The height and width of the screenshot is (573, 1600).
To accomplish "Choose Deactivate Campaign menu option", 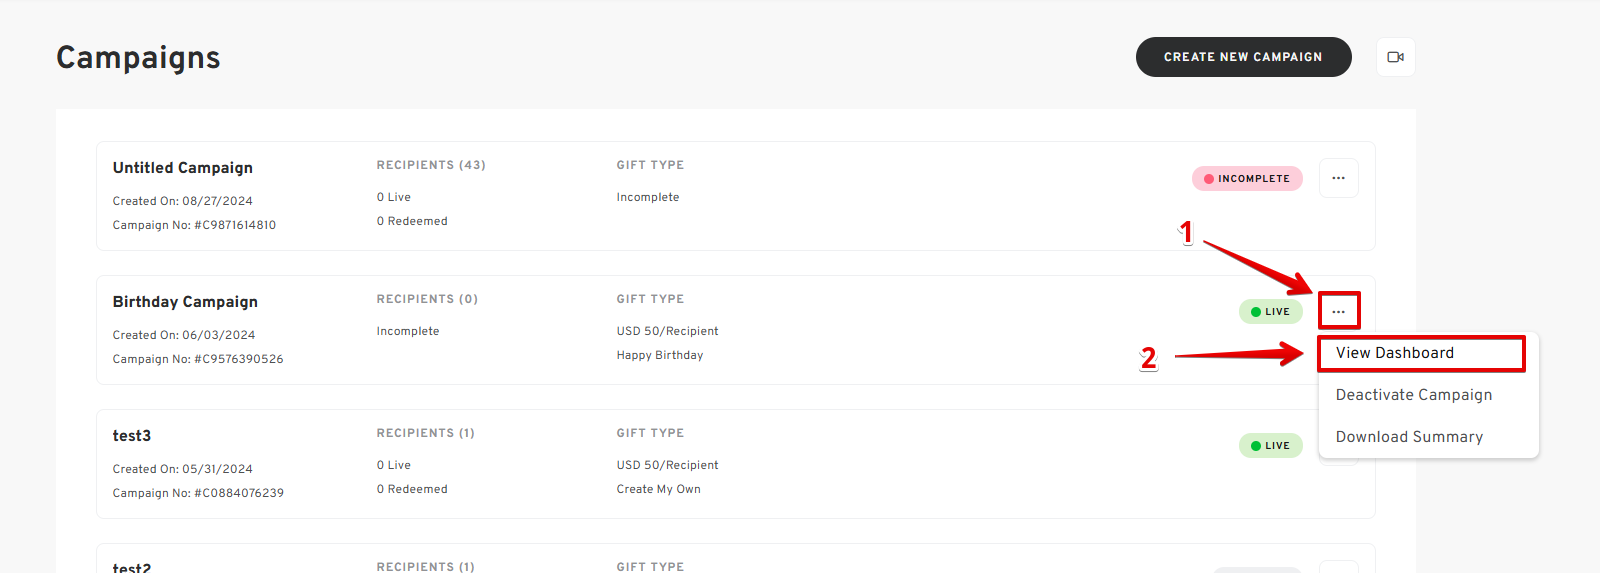I will [x=1414, y=395].
